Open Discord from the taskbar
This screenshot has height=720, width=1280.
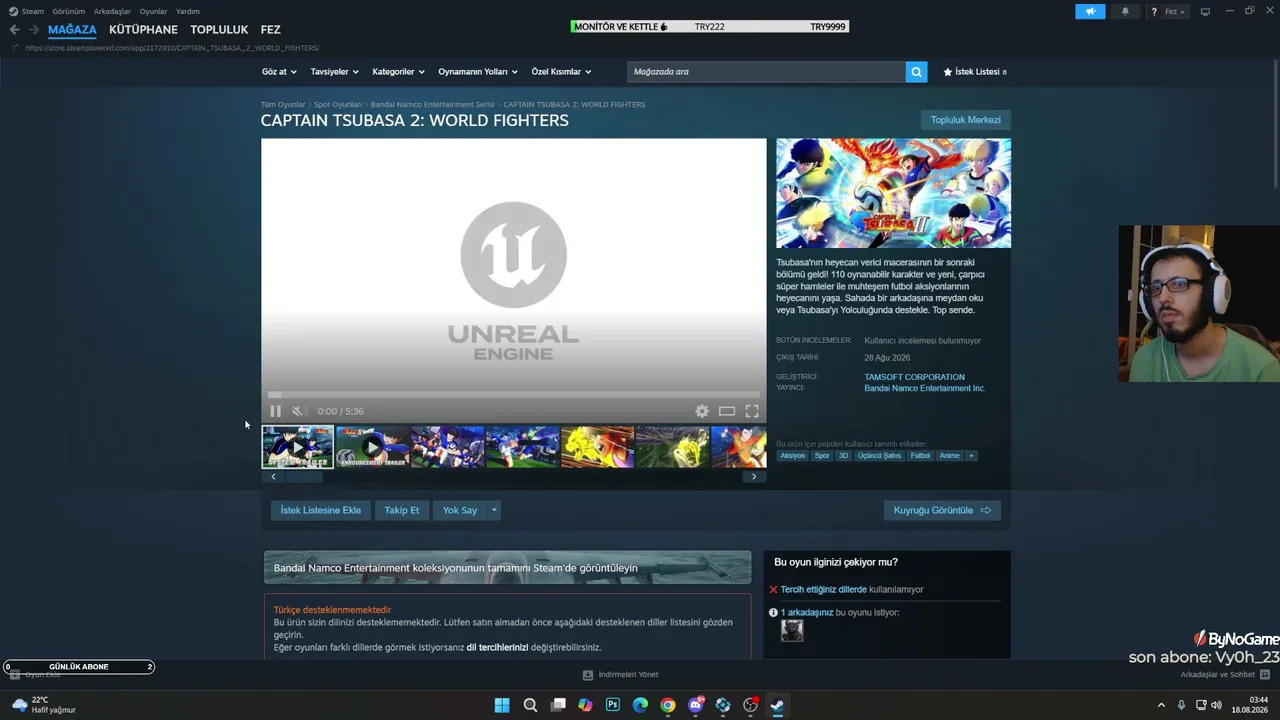point(695,705)
